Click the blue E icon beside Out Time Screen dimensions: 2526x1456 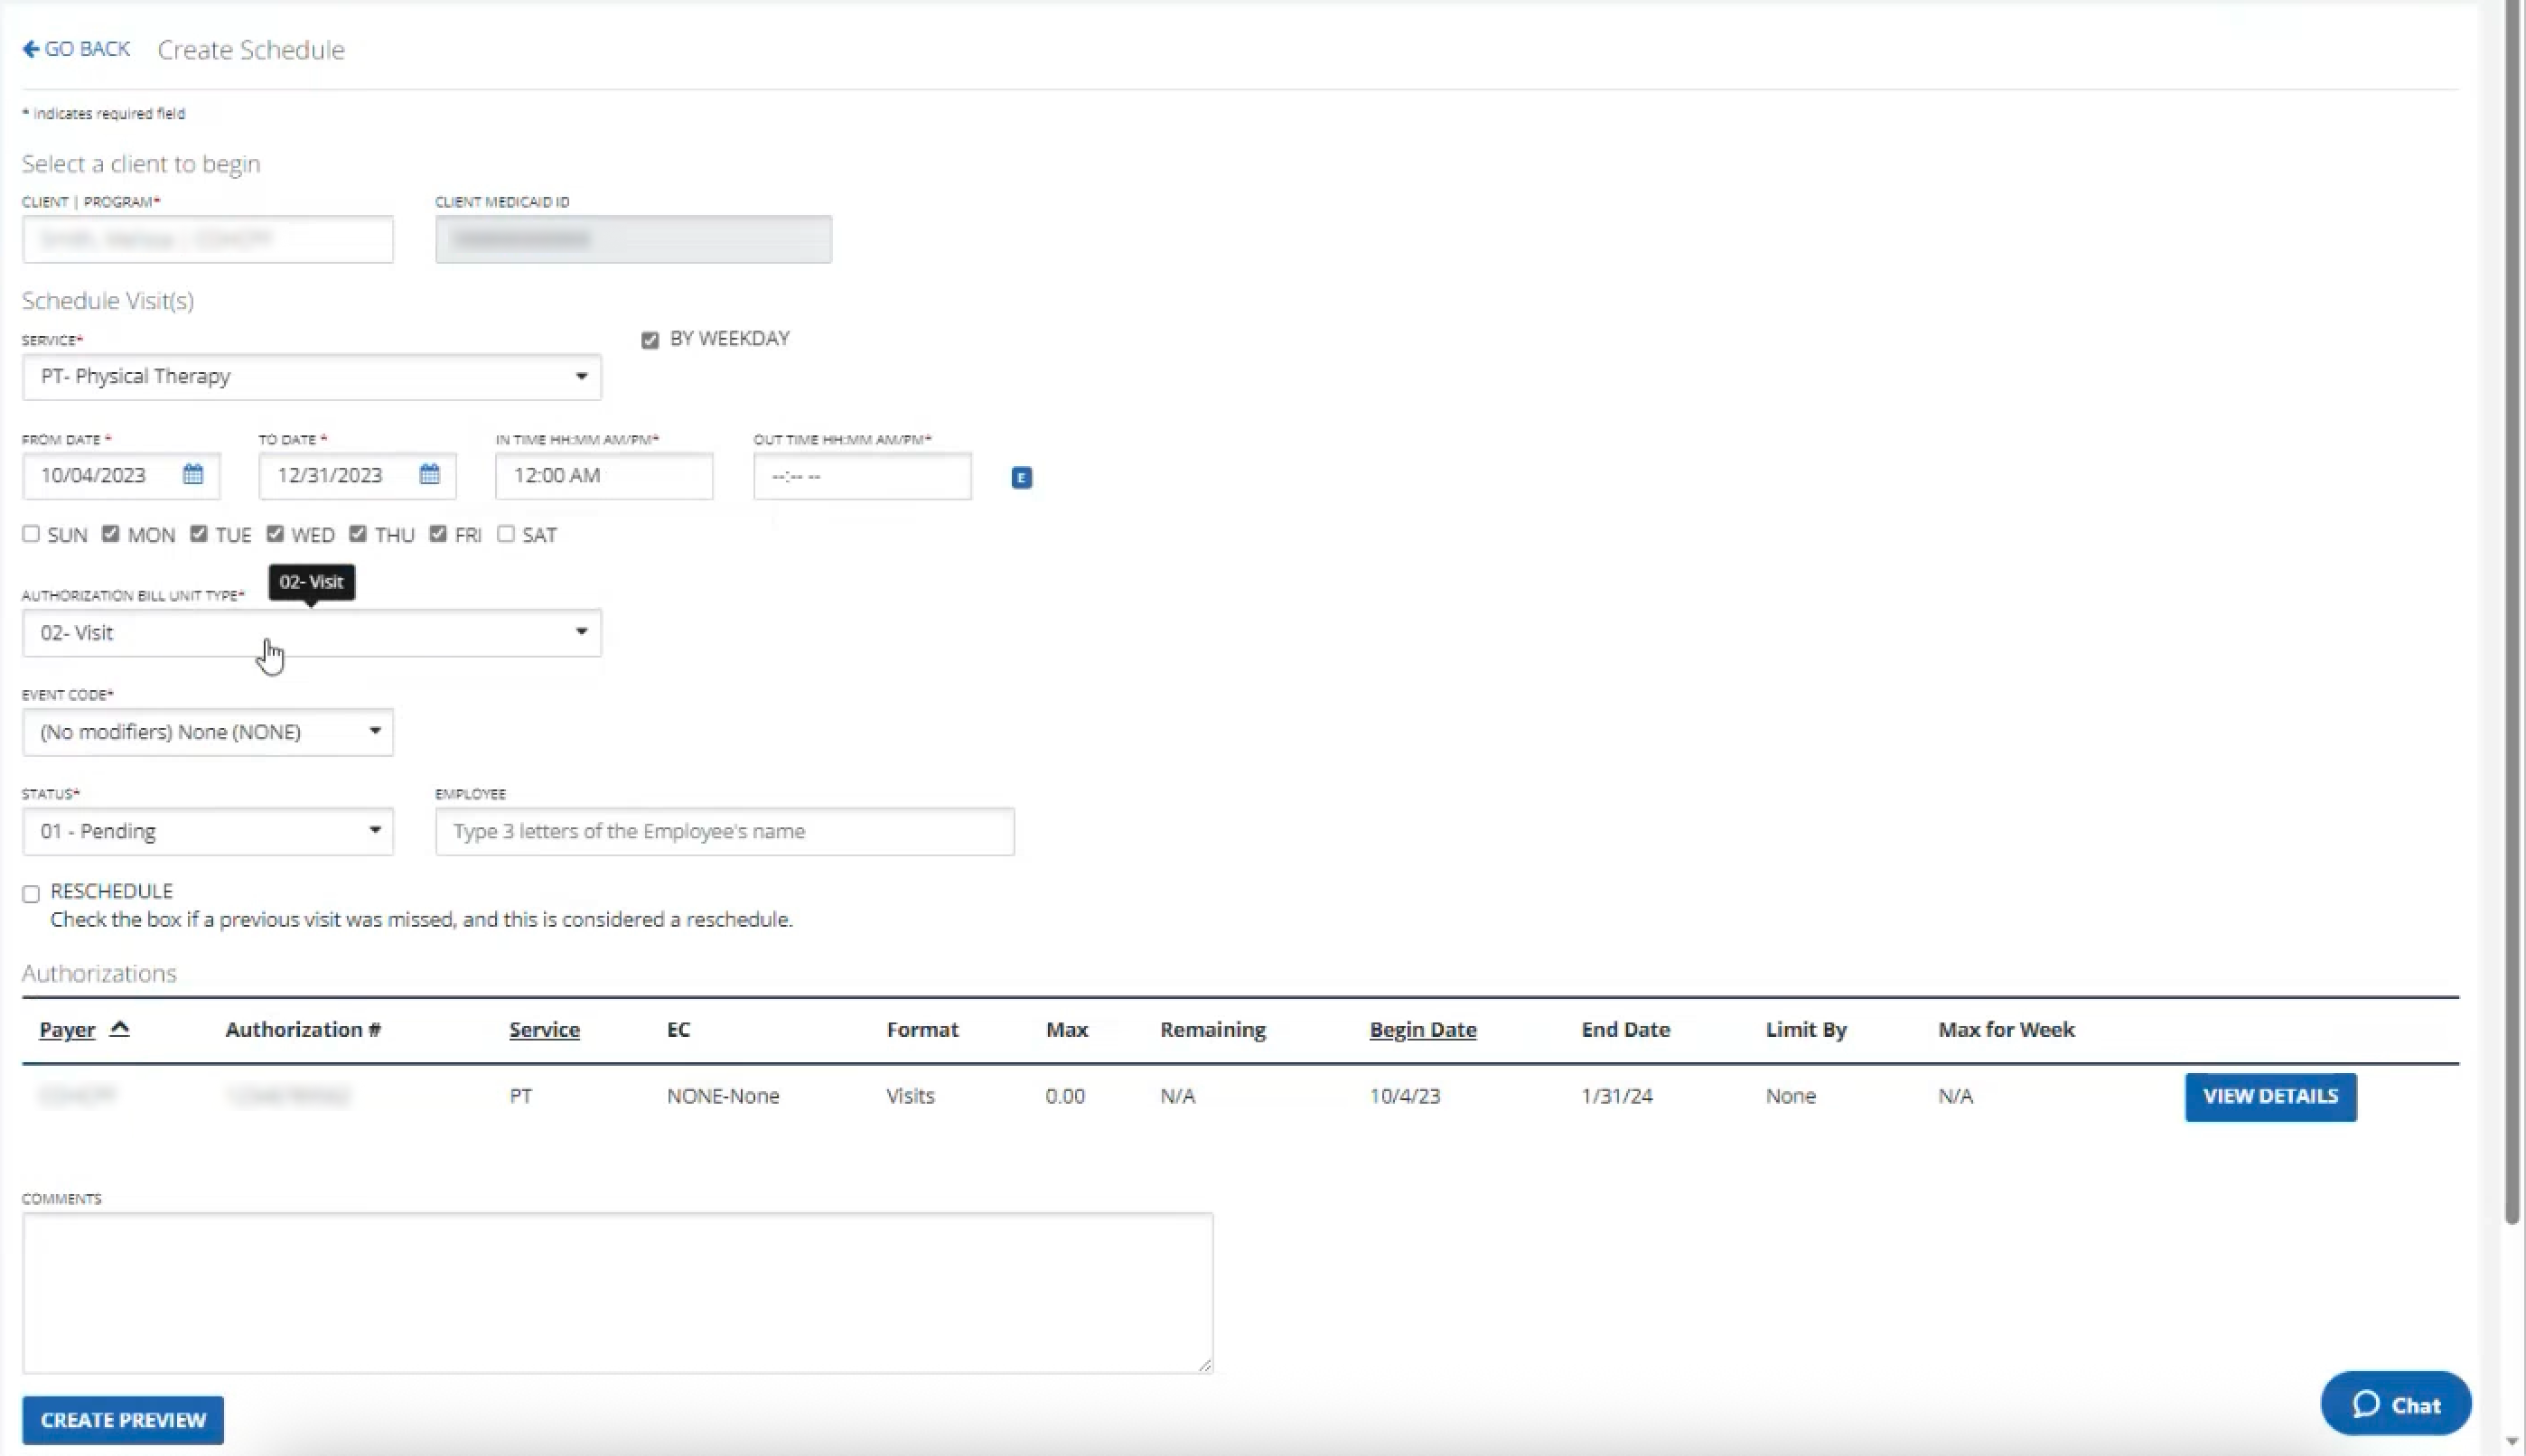click(1021, 478)
